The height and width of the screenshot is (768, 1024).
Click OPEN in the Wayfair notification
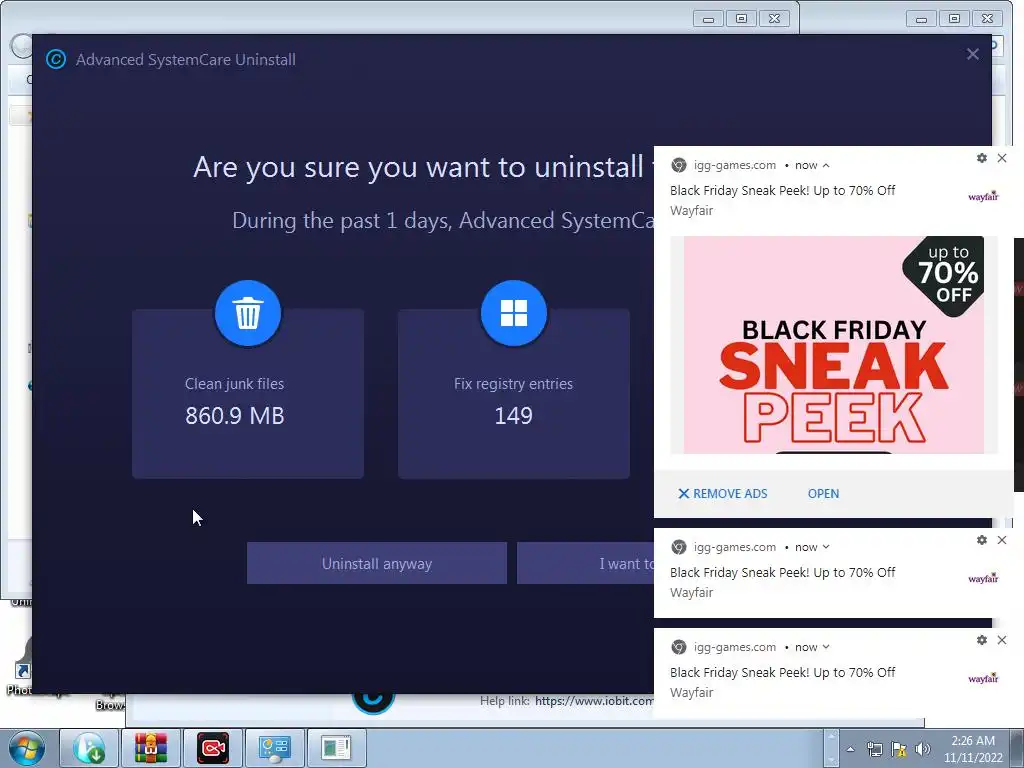(x=823, y=494)
